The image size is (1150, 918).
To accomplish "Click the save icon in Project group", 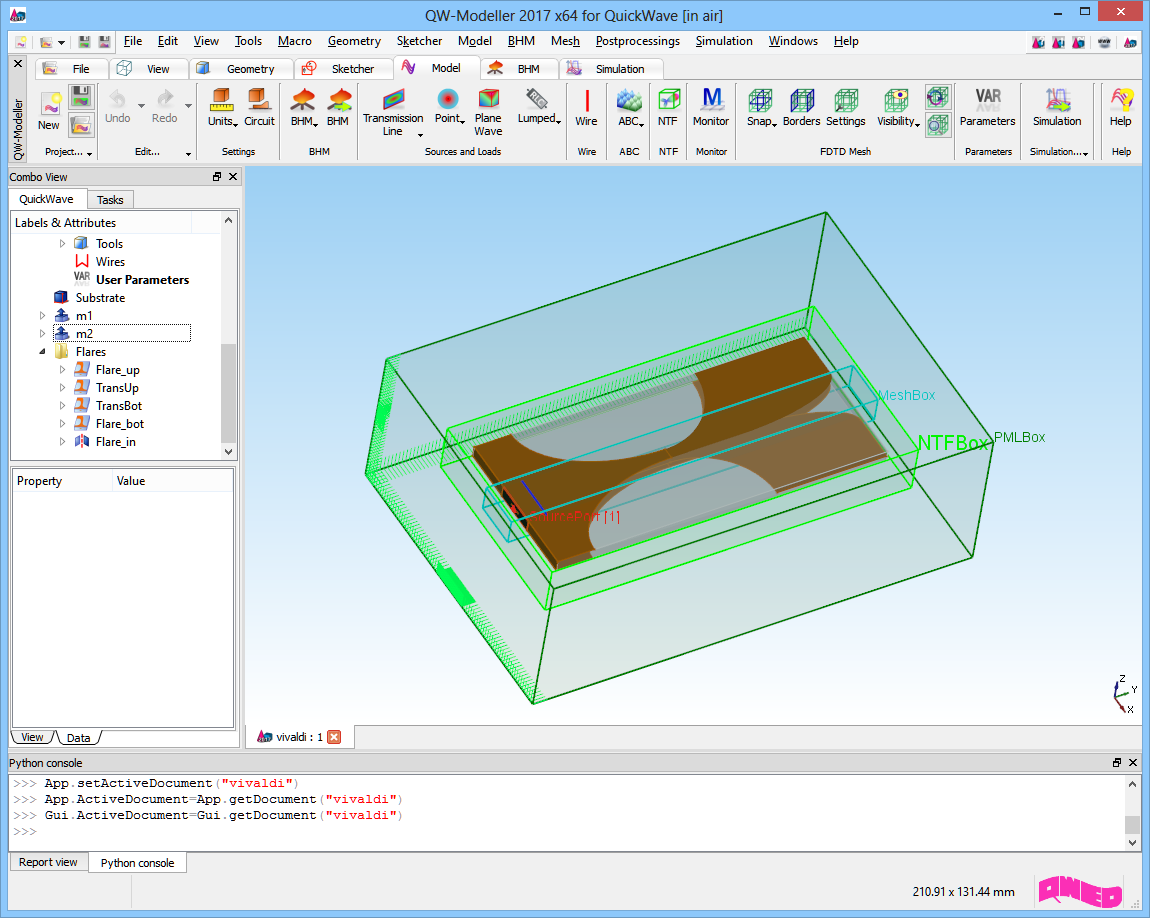I will tap(81, 96).
